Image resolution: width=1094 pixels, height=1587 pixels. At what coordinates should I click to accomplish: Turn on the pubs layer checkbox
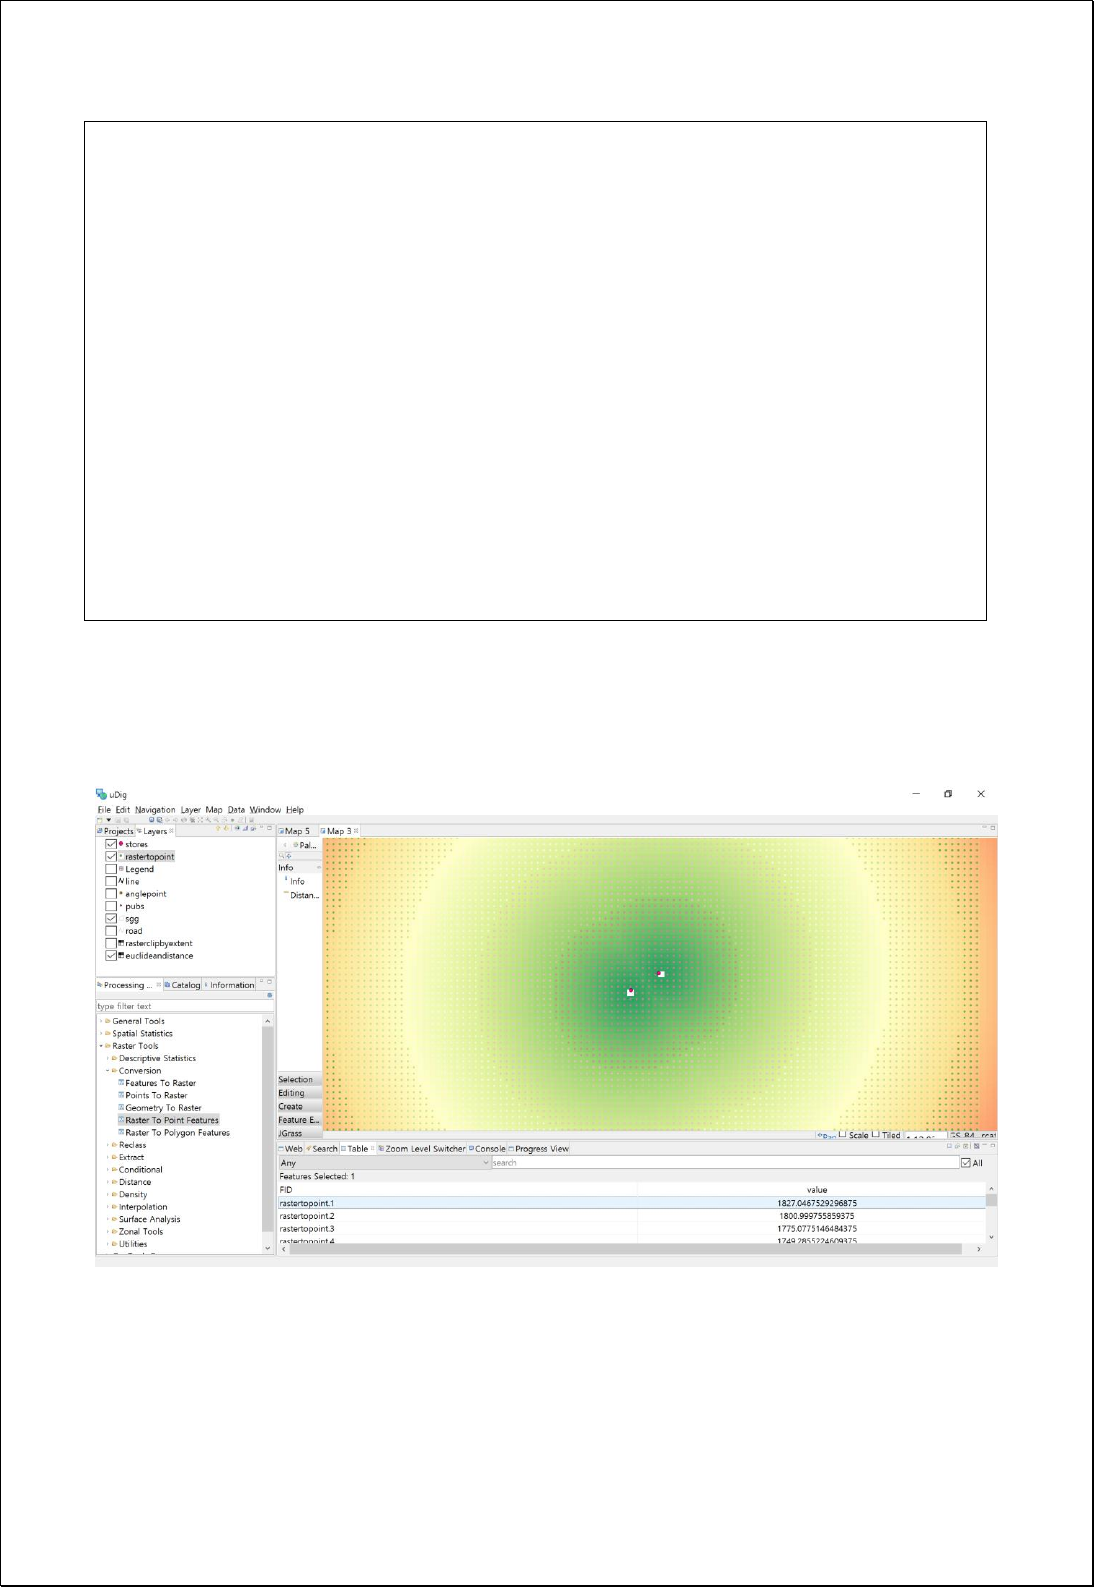pos(111,906)
